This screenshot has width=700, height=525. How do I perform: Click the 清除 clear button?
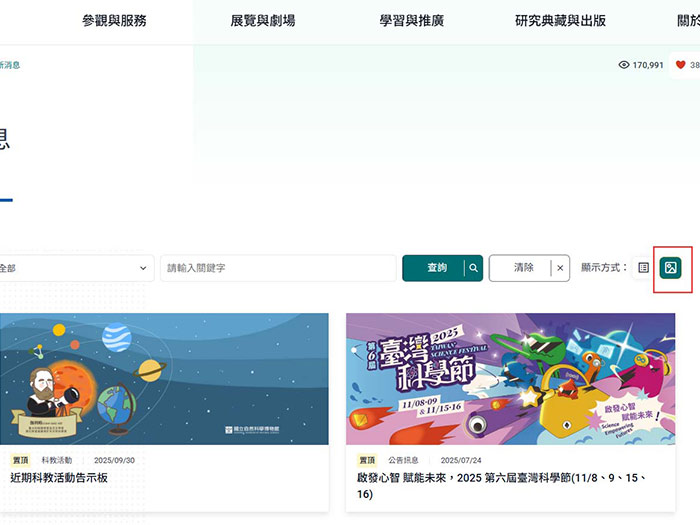(523, 268)
